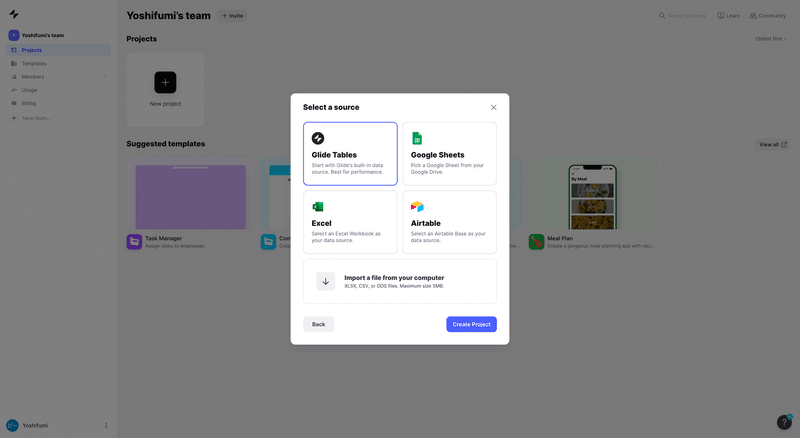Click the purple Task Manager template icon

[134, 241]
